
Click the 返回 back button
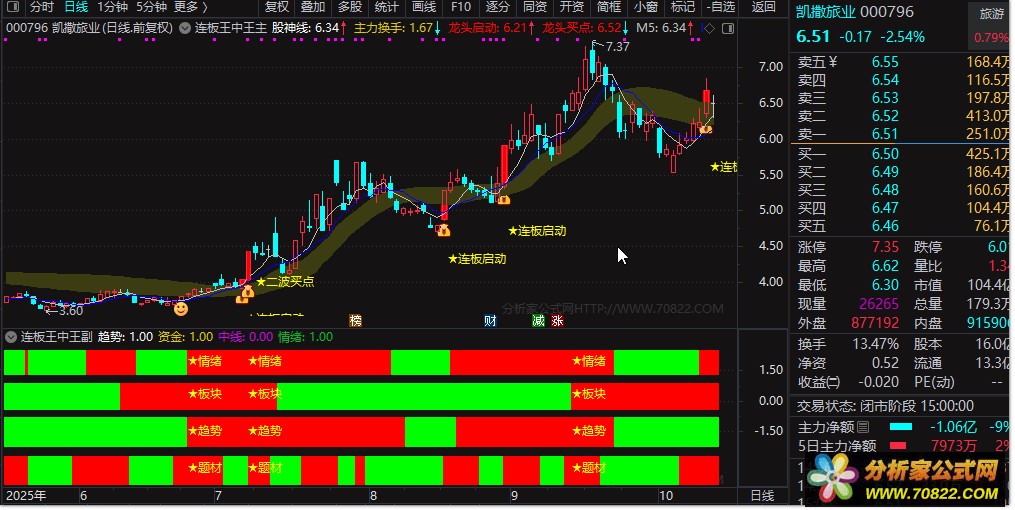[763, 7]
